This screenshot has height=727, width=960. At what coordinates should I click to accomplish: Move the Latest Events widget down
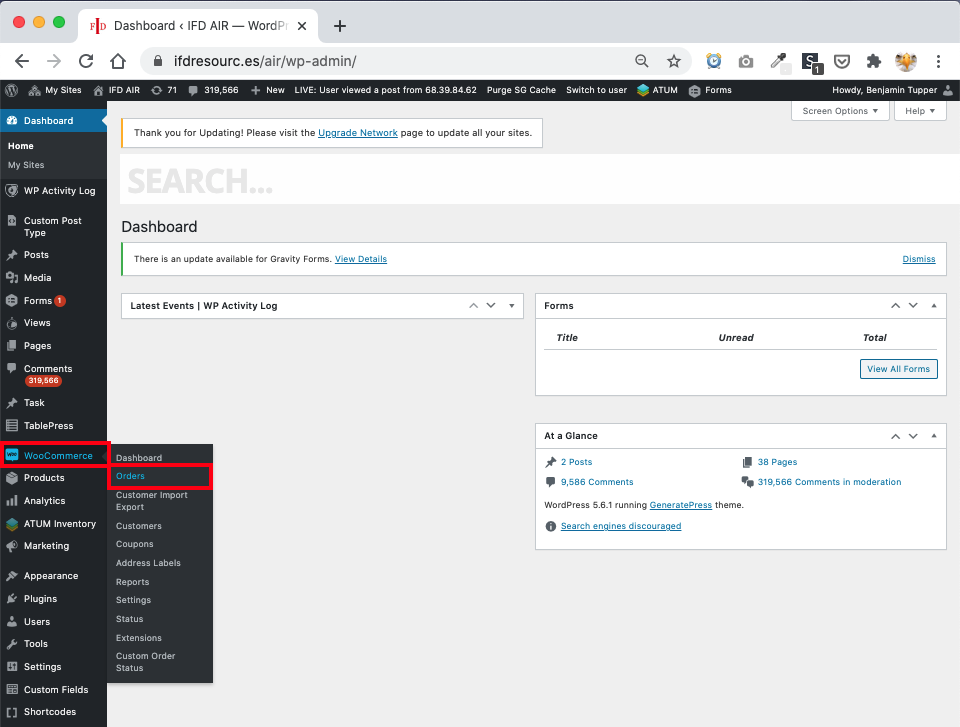click(491, 306)
